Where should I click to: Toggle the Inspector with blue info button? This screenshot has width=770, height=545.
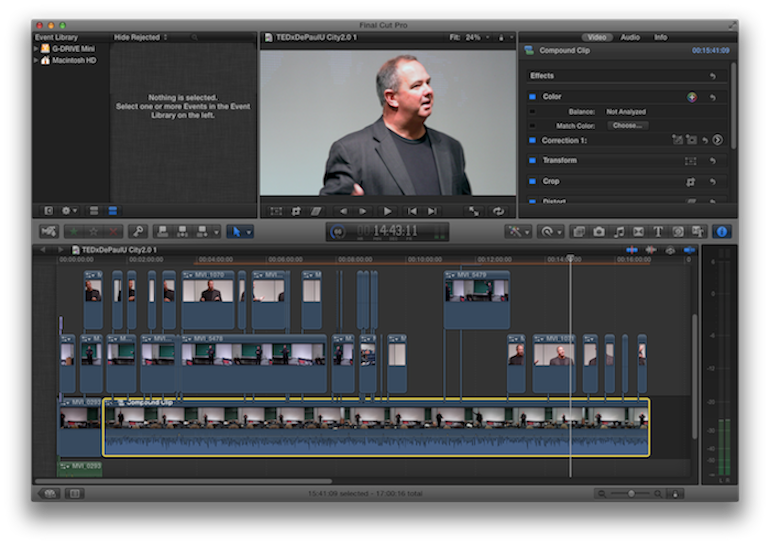point(722,231)
